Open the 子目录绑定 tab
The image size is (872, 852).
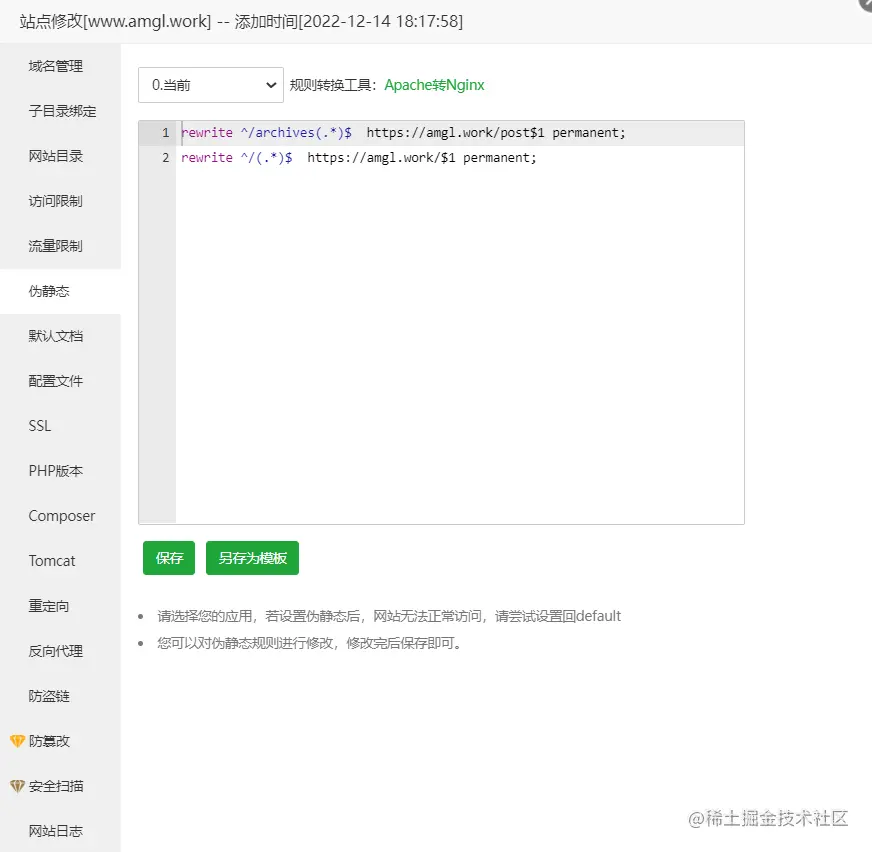(62, 111)
